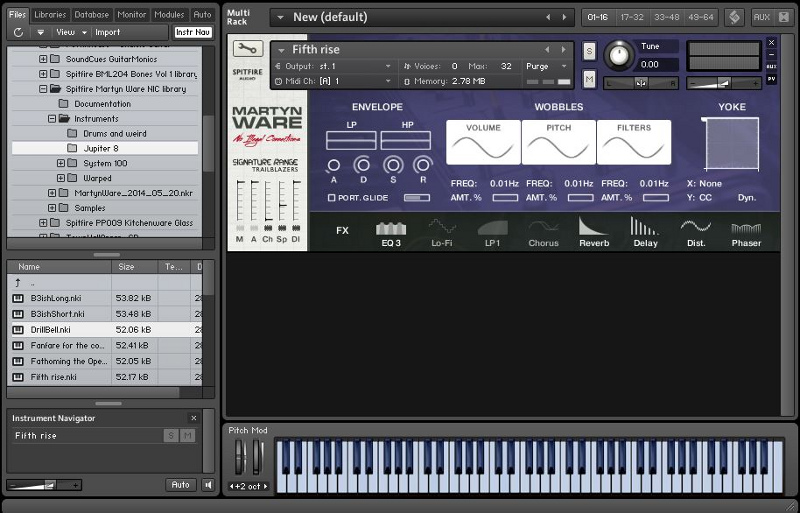Collapse Spitfire Martyn Ware NIC library
Screen dimensions: 800x513
[43, 89]
